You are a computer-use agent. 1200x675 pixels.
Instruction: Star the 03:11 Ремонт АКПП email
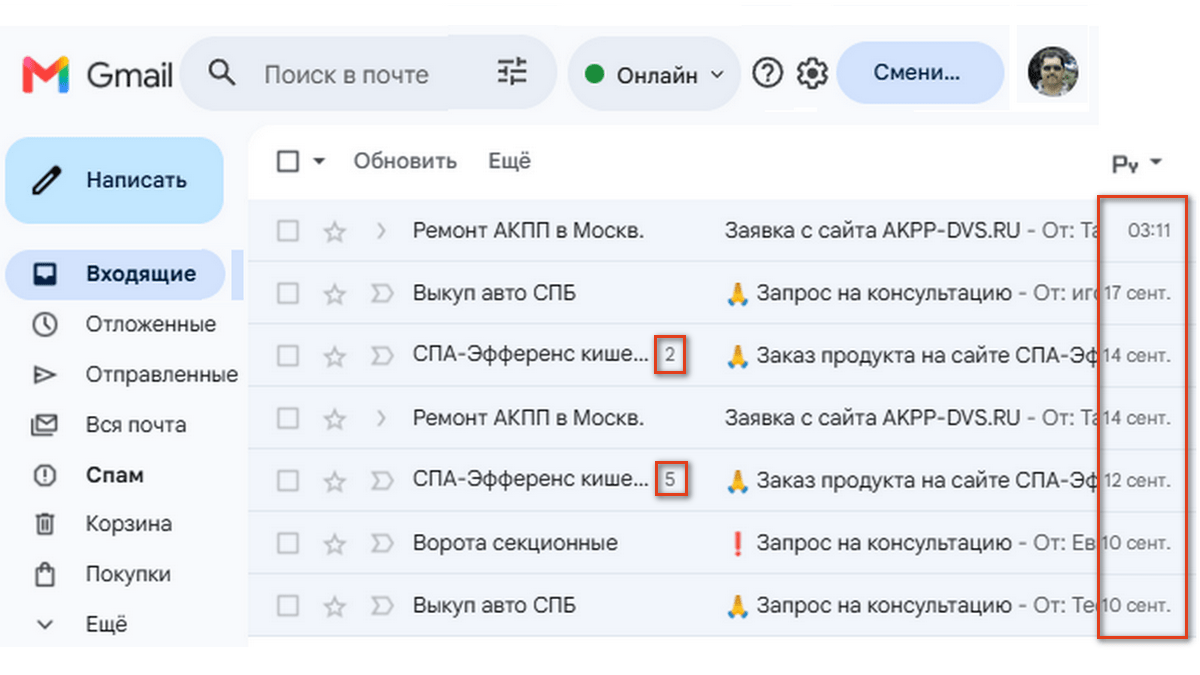334,232
